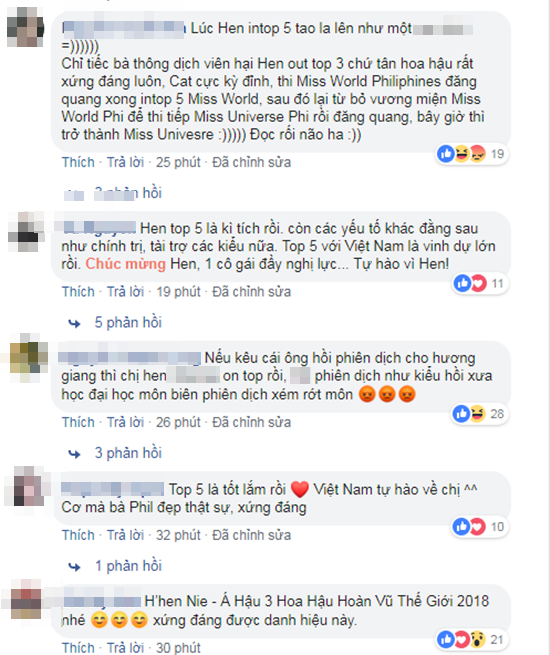The image size is (550, 655).
Task: Click the heart reaction icon on the 11-reaction comment
Action: tap(479, 284)
